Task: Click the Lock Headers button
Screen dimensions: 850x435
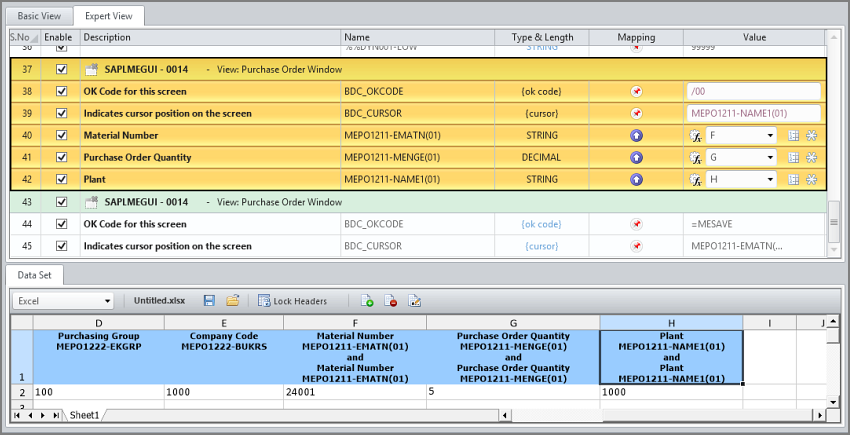Action: [293, 301]
